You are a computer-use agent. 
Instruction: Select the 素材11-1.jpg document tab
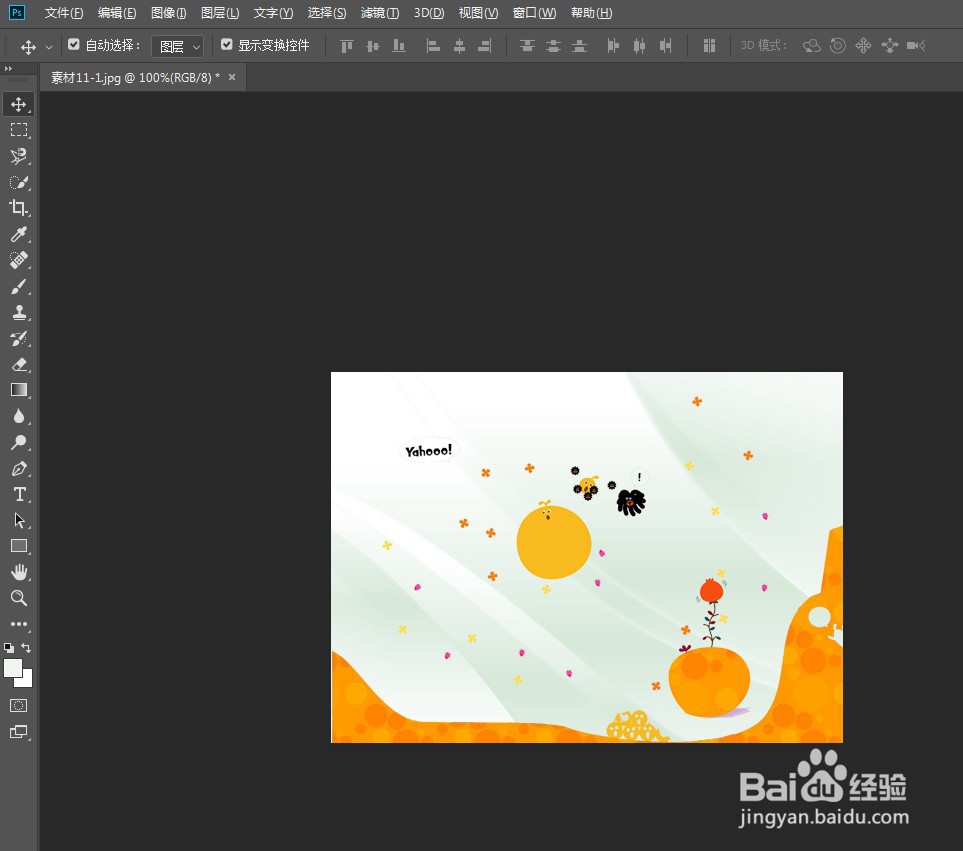(135, 78)
